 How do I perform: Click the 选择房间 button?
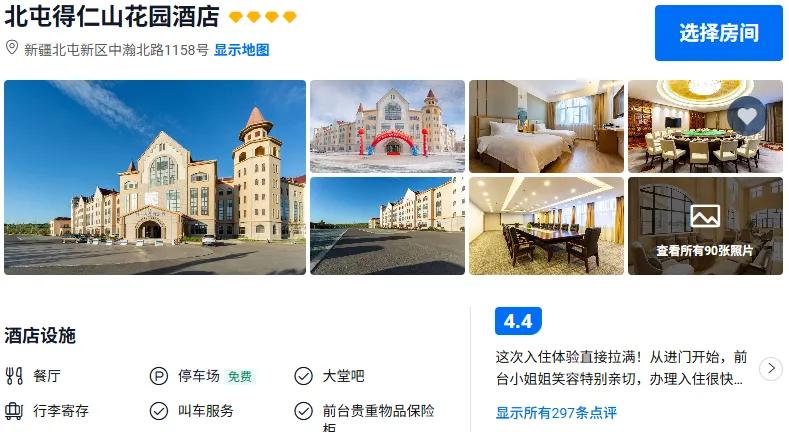tap(719, 33)
